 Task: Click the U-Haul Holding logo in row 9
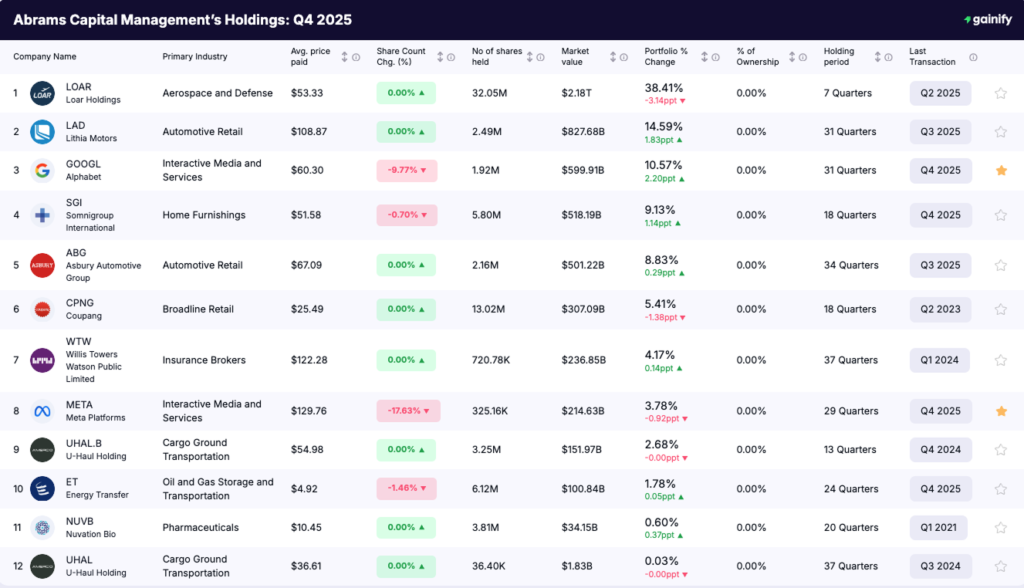coord(41,449)
